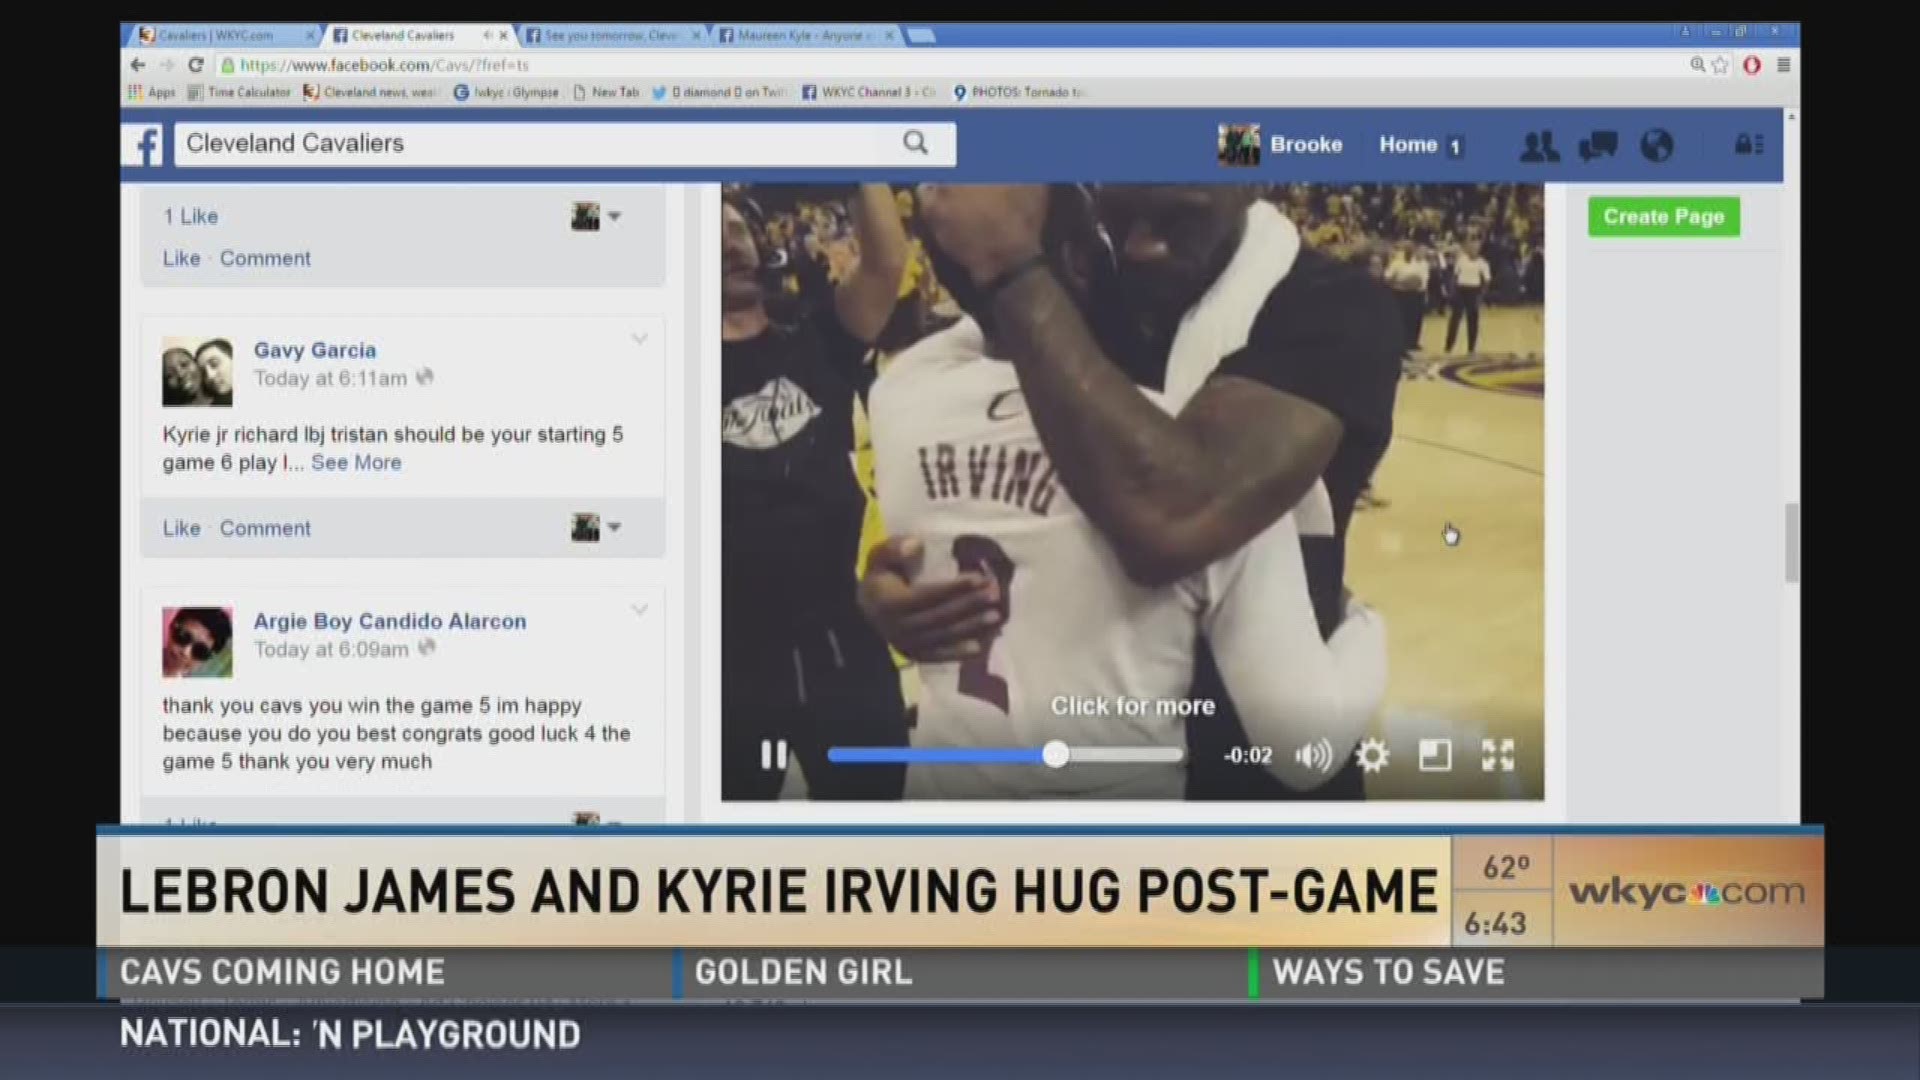This screenshot has height=1080, width=1920.
Task: Open the New Tab bookmark
Action: (x=606, y=92)
